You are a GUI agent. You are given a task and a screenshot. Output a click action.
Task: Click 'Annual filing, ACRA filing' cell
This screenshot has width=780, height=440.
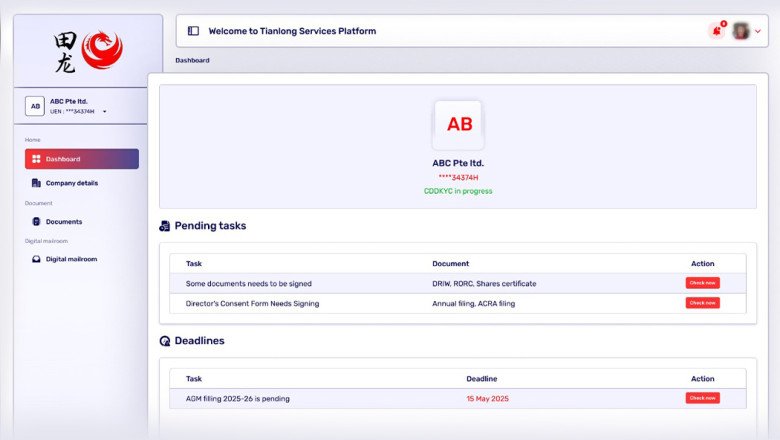click(x=474, y=304)
